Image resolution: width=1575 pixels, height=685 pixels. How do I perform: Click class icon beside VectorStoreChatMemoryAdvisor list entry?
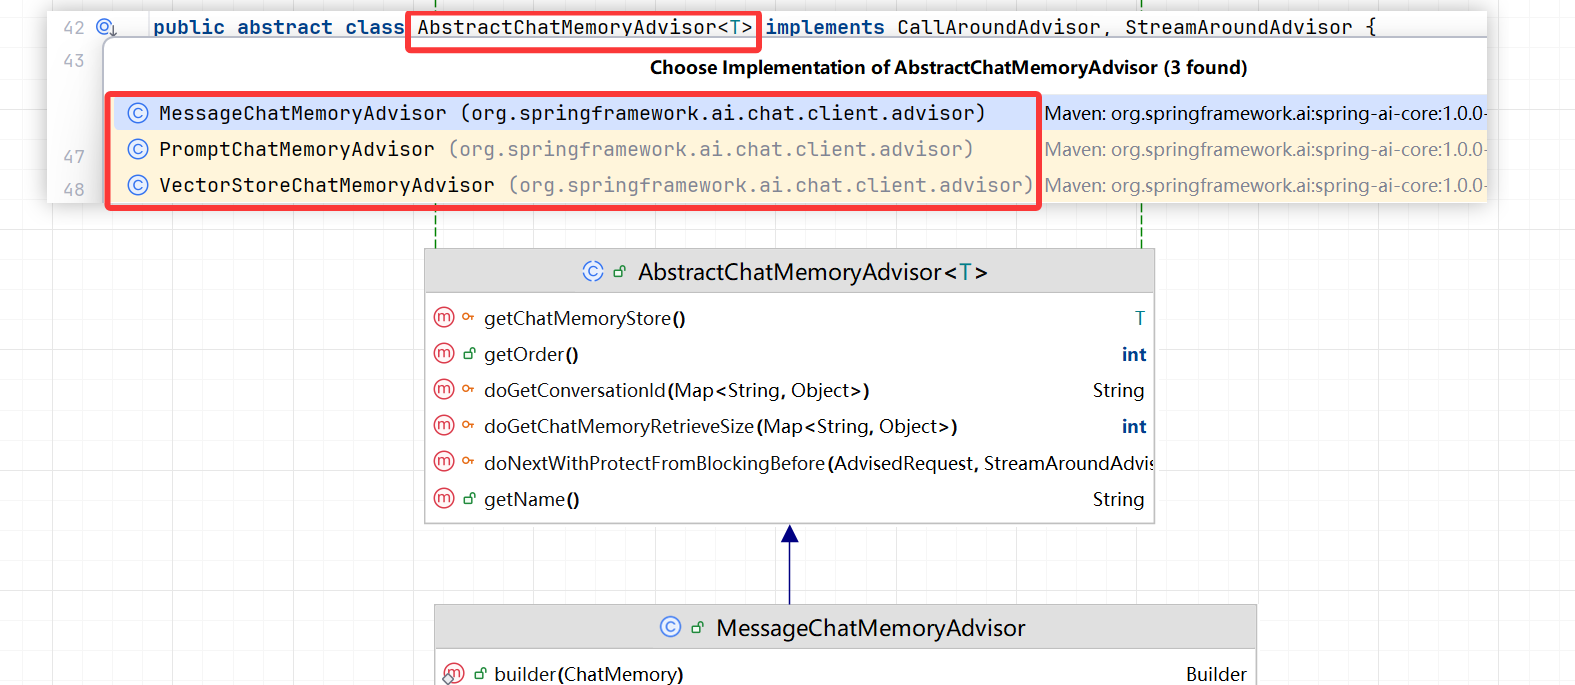(x=138, y=185)
